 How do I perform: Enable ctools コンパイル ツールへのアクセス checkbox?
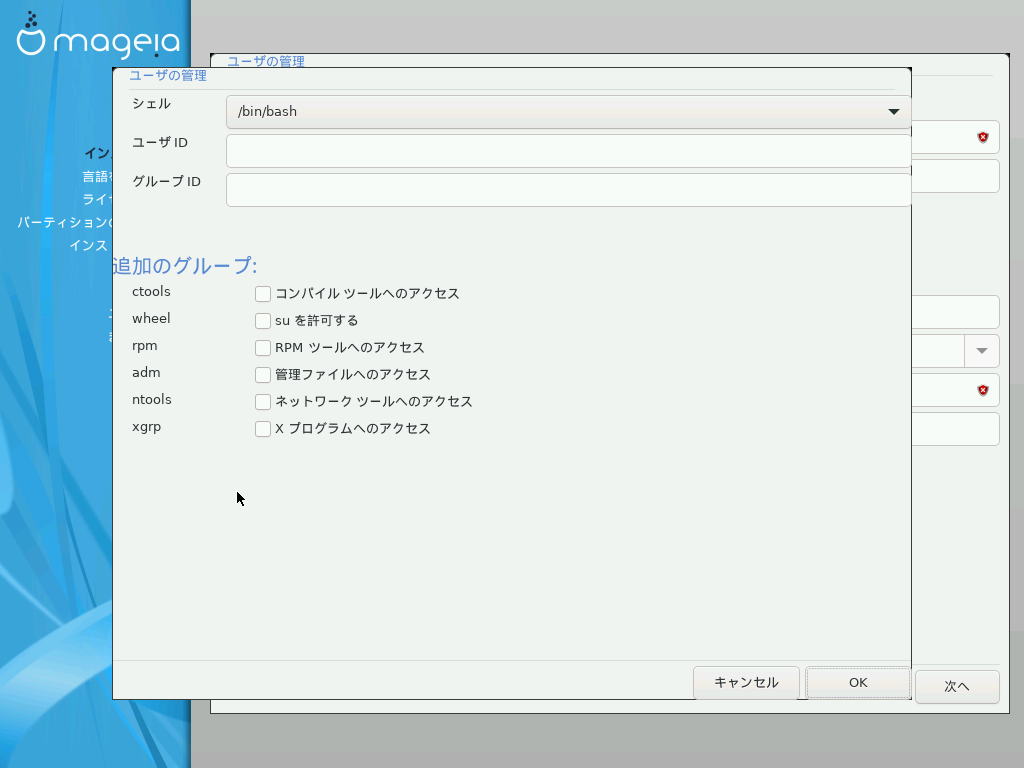[263, 294]
